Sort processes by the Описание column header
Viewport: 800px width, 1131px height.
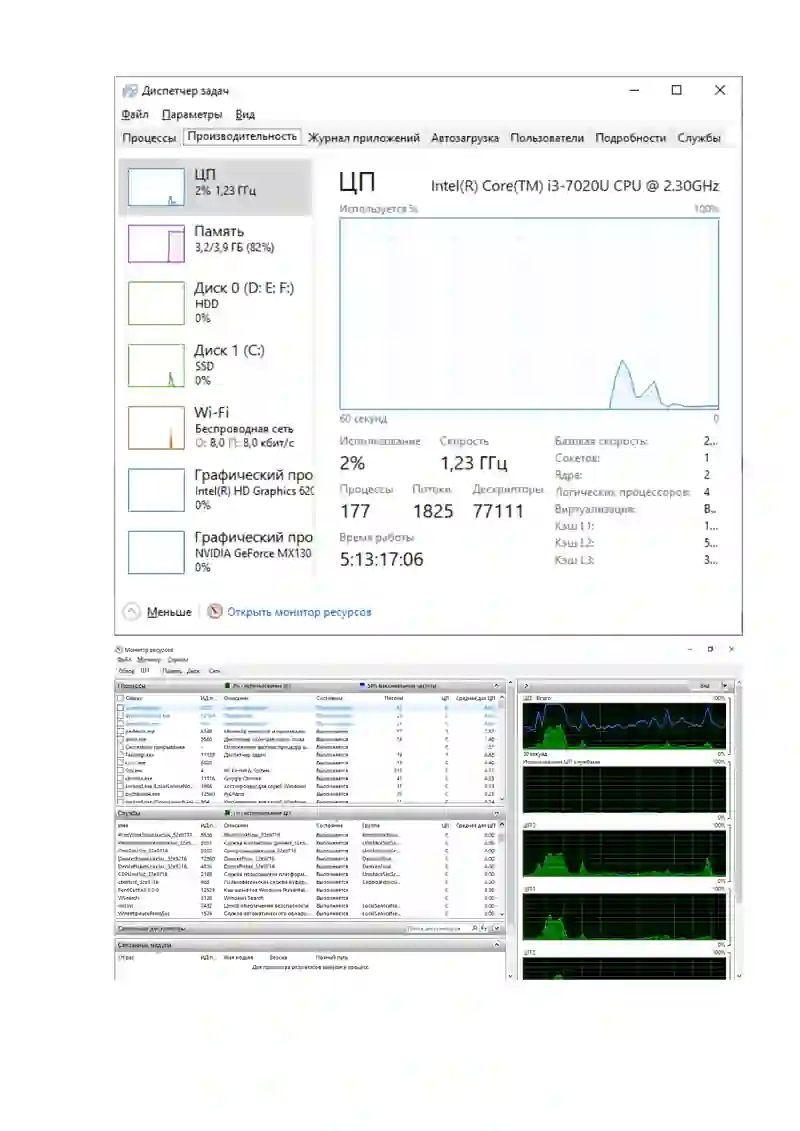click(x=235, y=698)
